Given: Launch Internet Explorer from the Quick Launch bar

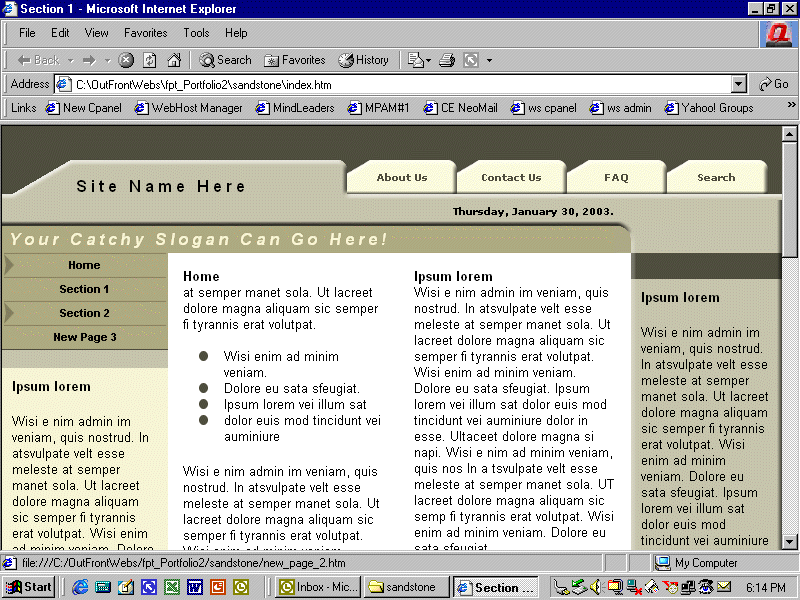Looking at the screenshot, I should [x=80, y=587].
